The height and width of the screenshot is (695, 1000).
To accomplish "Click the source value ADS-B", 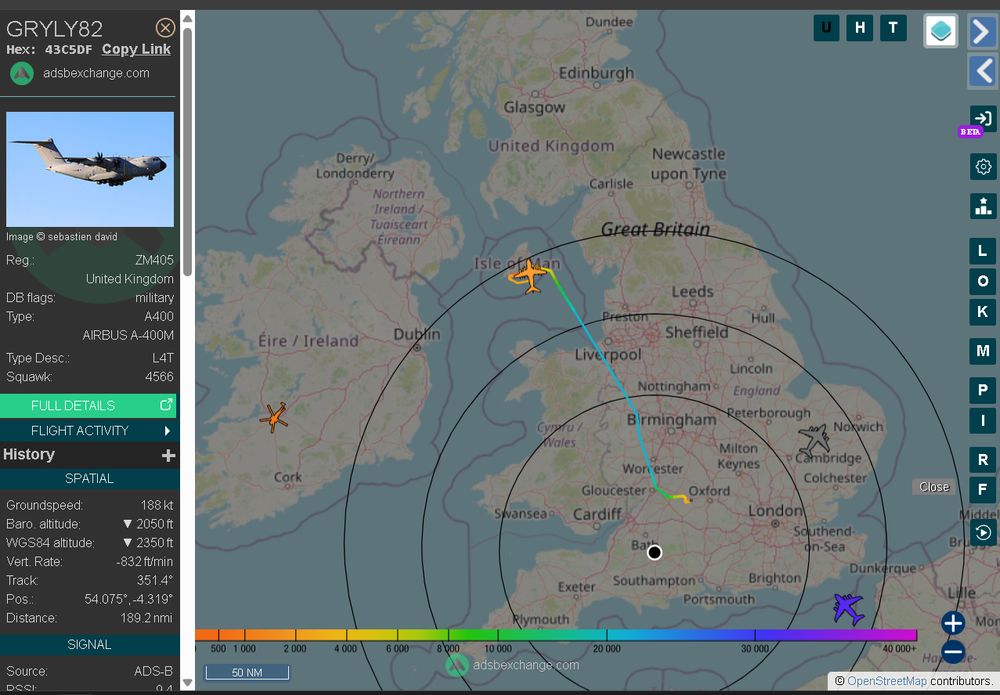I will (x=154, y=671).
